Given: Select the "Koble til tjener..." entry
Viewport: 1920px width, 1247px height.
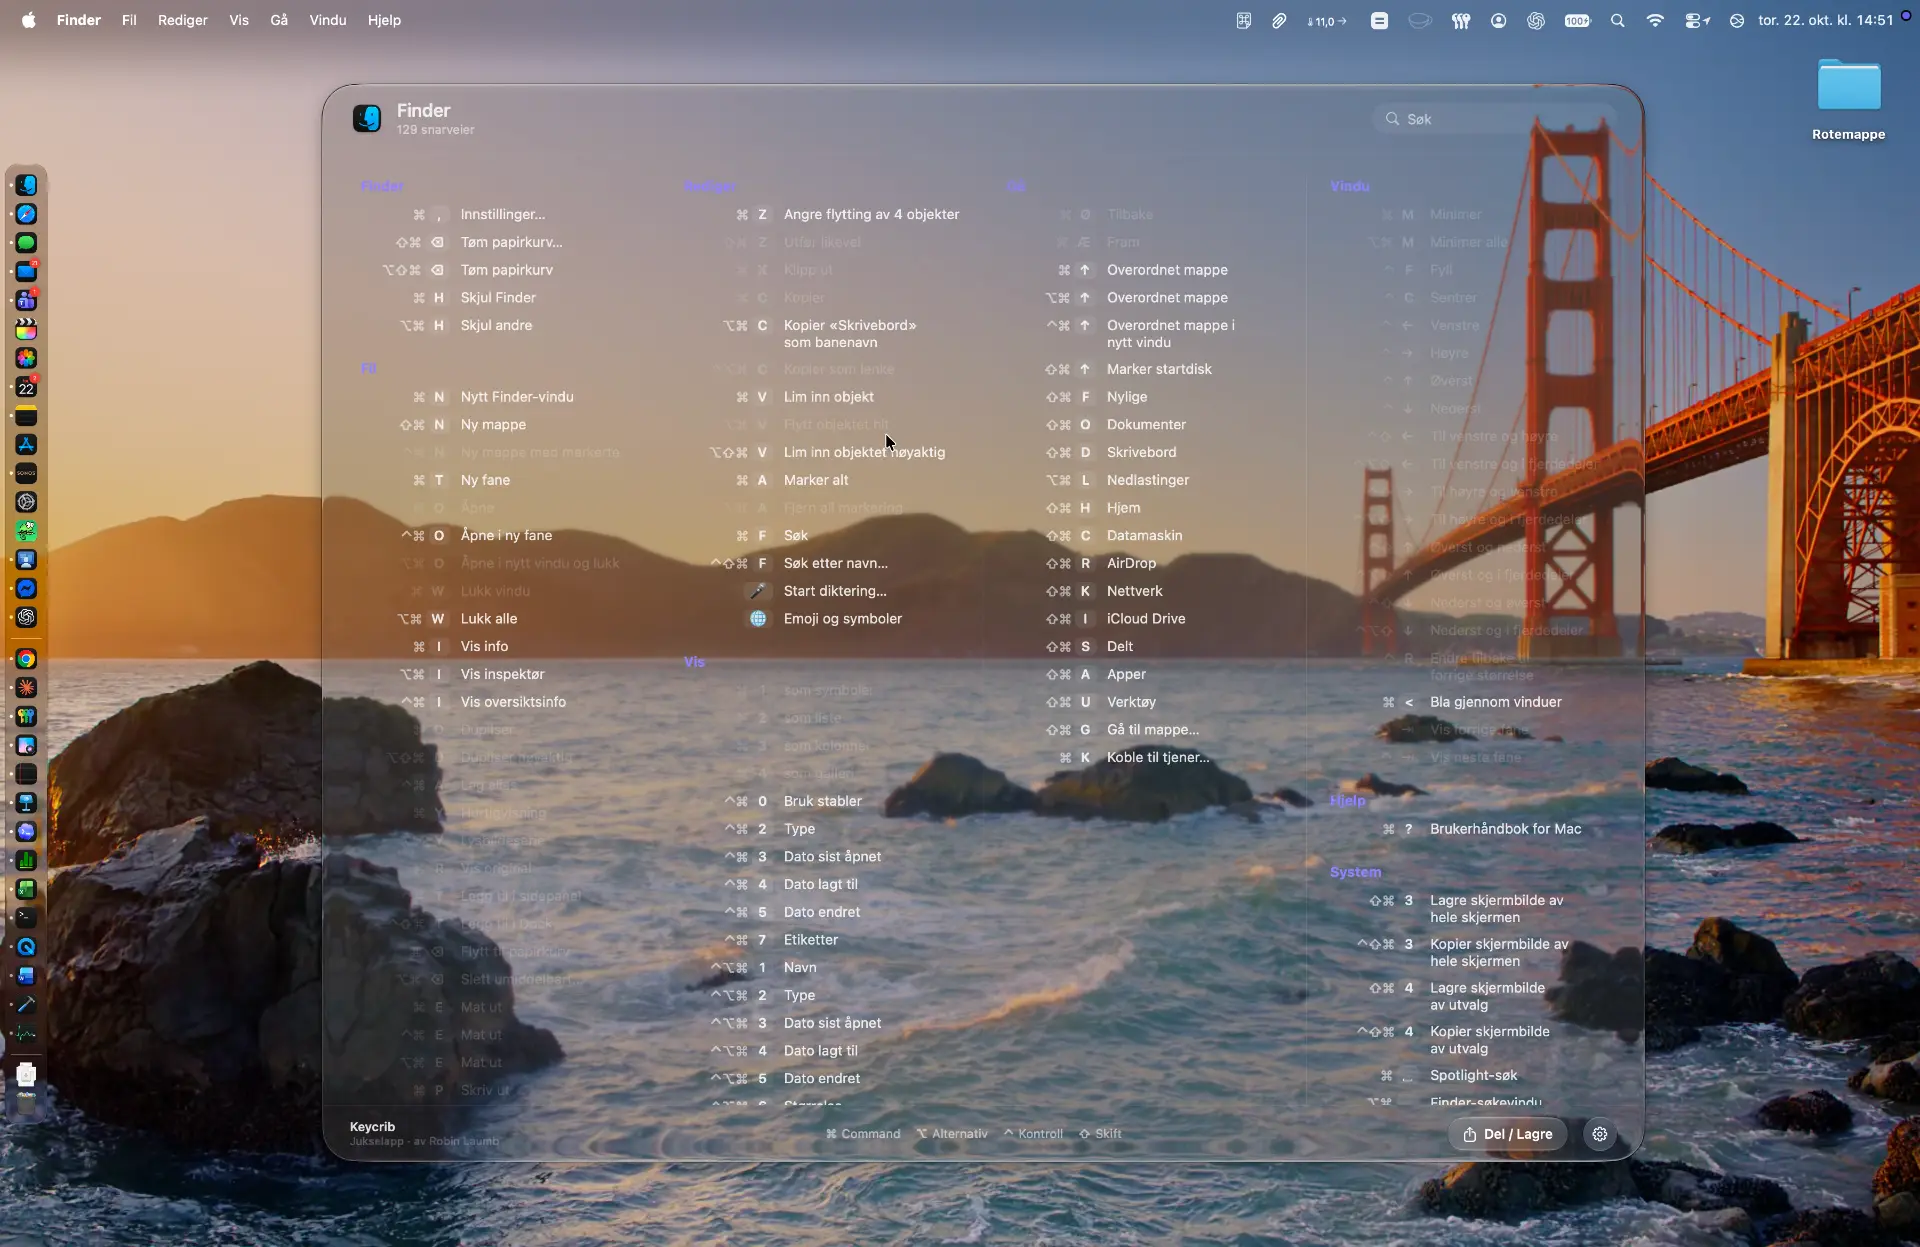Looking at the screenshot, I should (1134, 757).
